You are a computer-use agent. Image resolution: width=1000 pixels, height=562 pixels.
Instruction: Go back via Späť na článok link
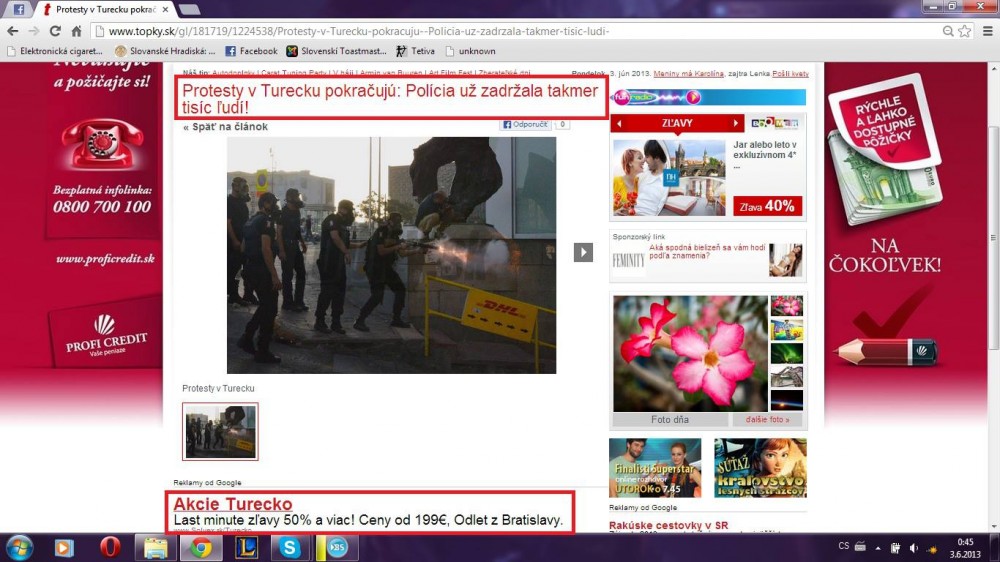coord(225,126)
